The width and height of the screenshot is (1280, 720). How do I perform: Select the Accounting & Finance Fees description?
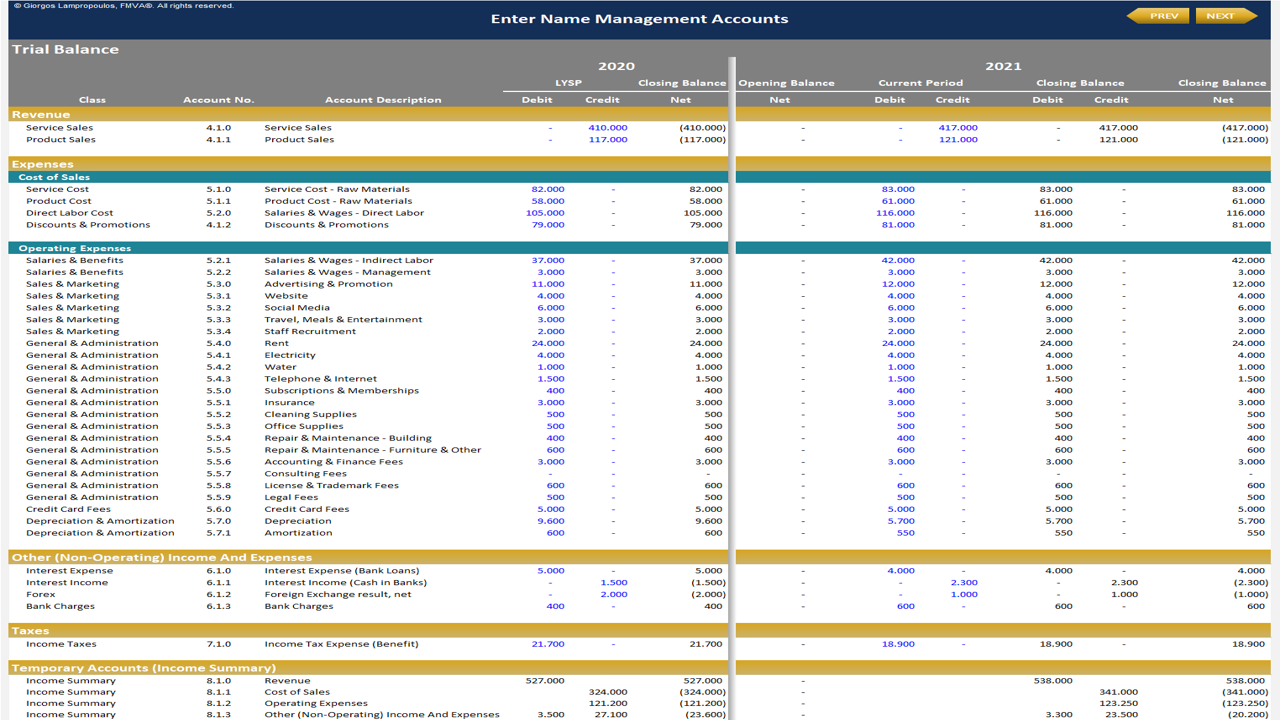[333, 462]
